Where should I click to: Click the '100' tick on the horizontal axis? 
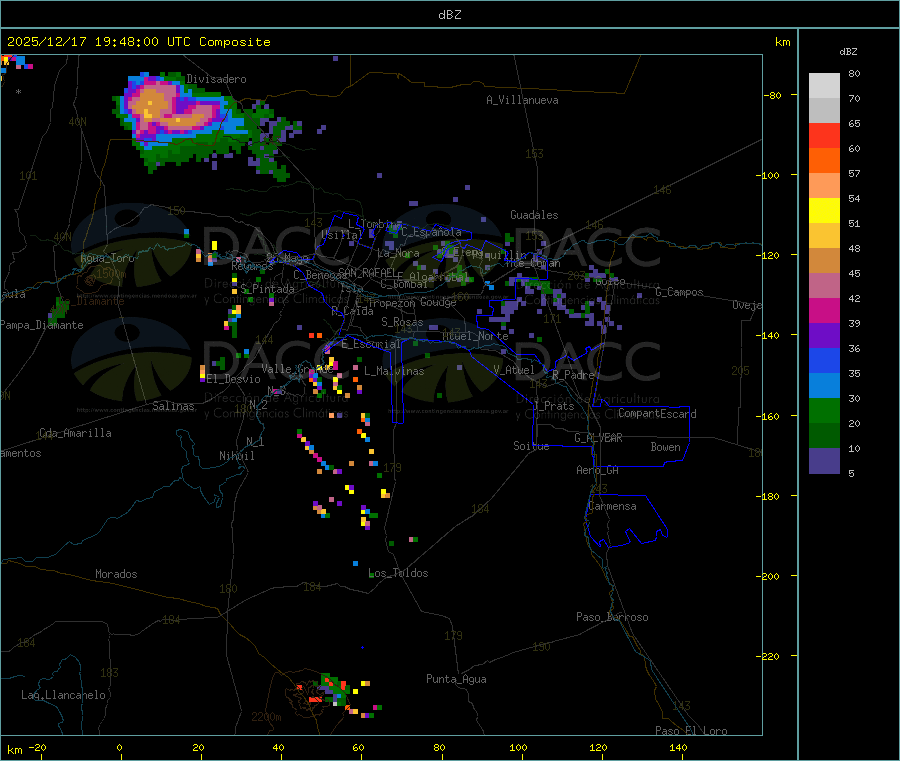pyautogui.click(x=518, y=748)
